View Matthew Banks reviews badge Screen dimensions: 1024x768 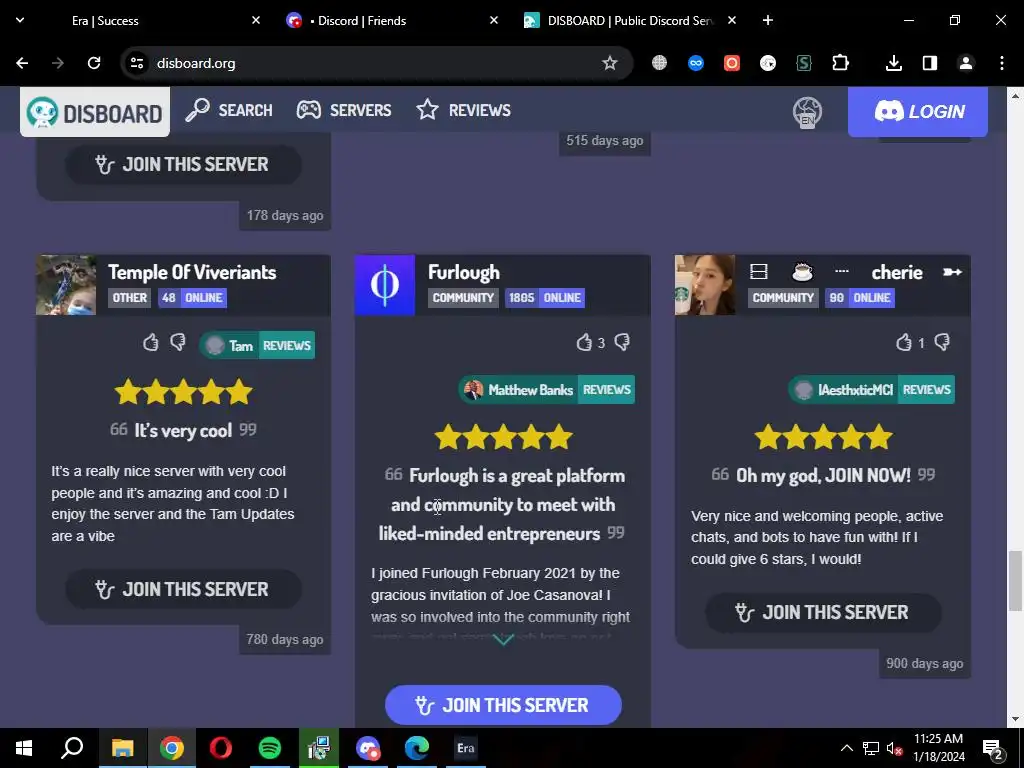547,390
